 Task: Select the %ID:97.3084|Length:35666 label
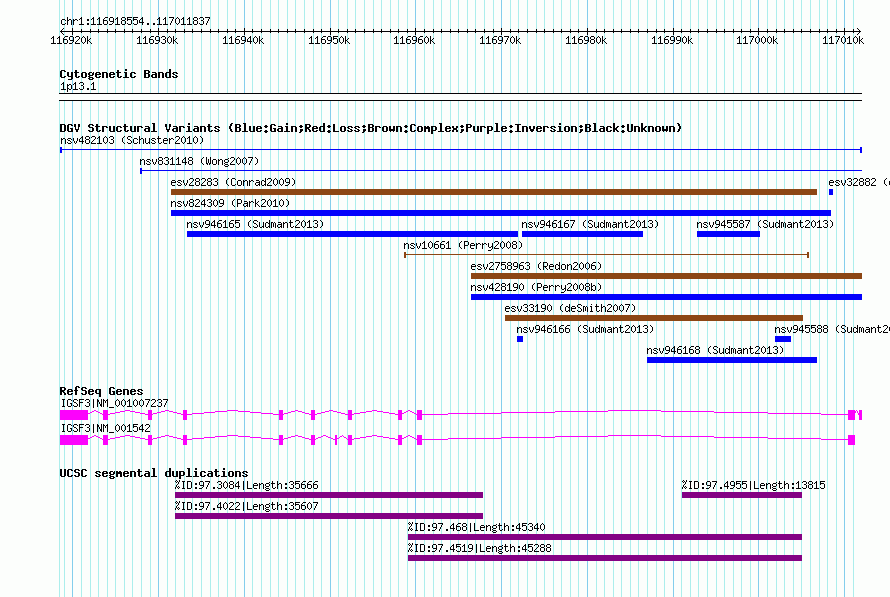pyautogui.click(x=247, y=485)
